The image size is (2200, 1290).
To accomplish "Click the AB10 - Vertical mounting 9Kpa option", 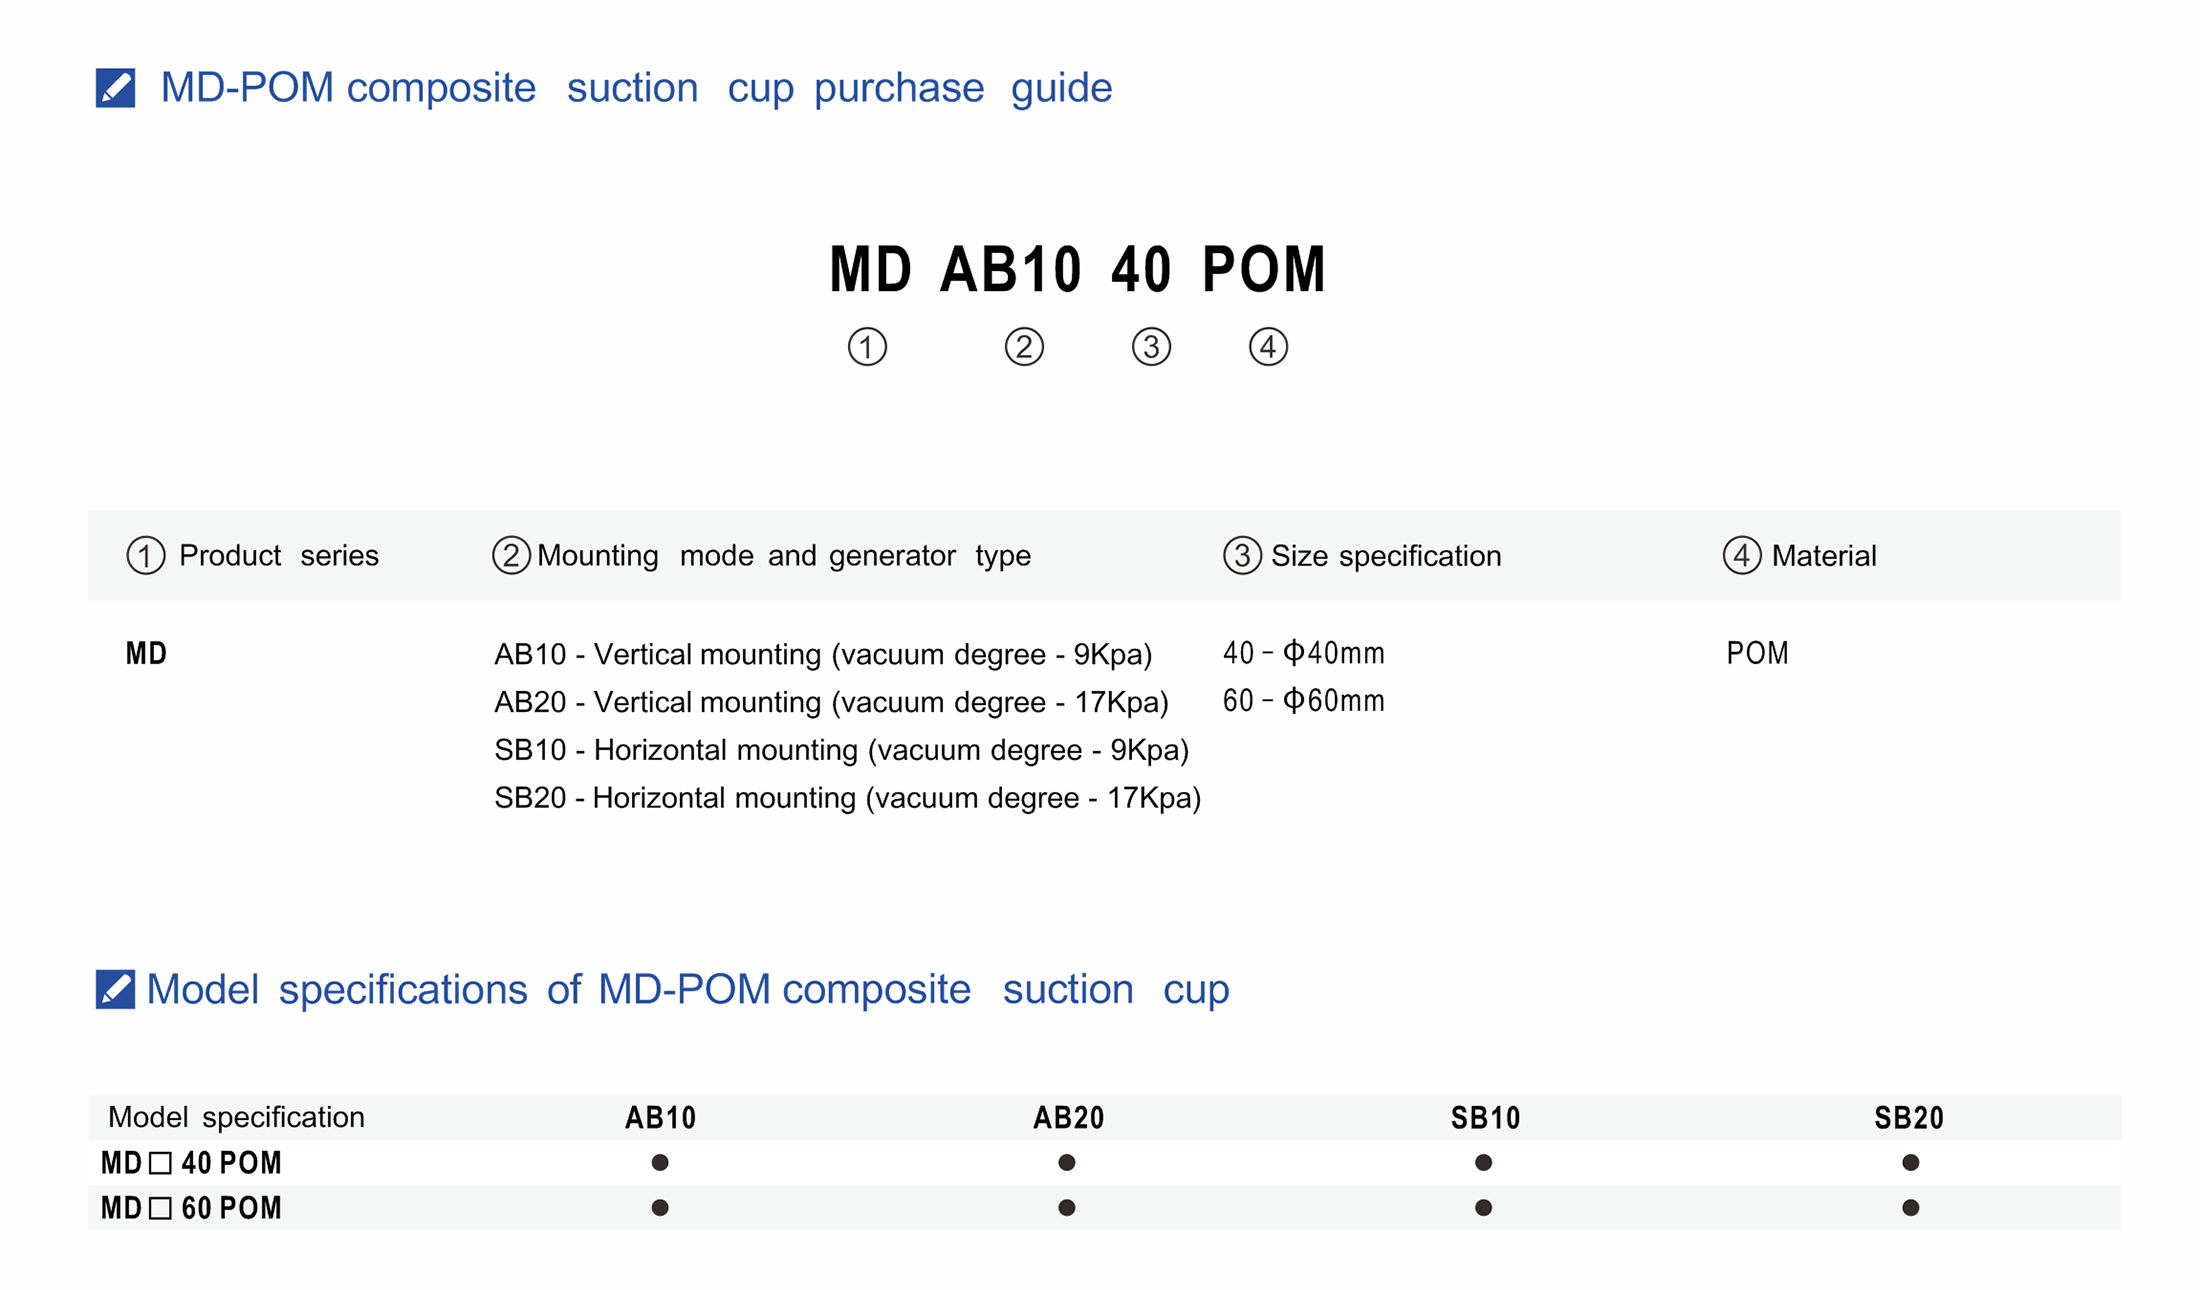I will [822, 654].
